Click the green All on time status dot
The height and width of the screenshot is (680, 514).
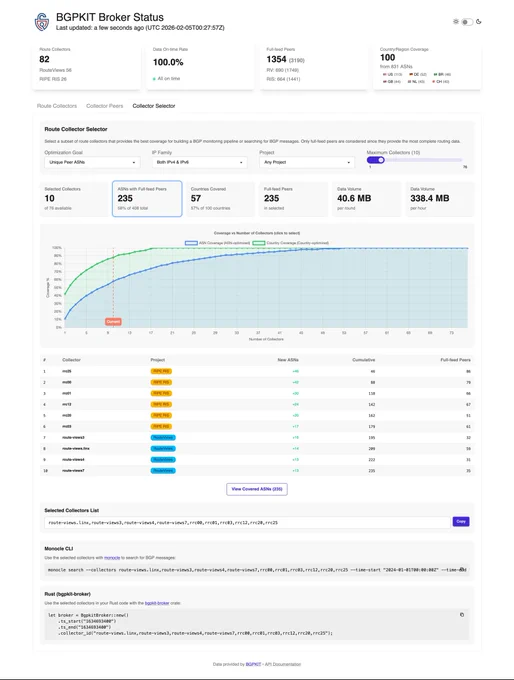(154, 79)
